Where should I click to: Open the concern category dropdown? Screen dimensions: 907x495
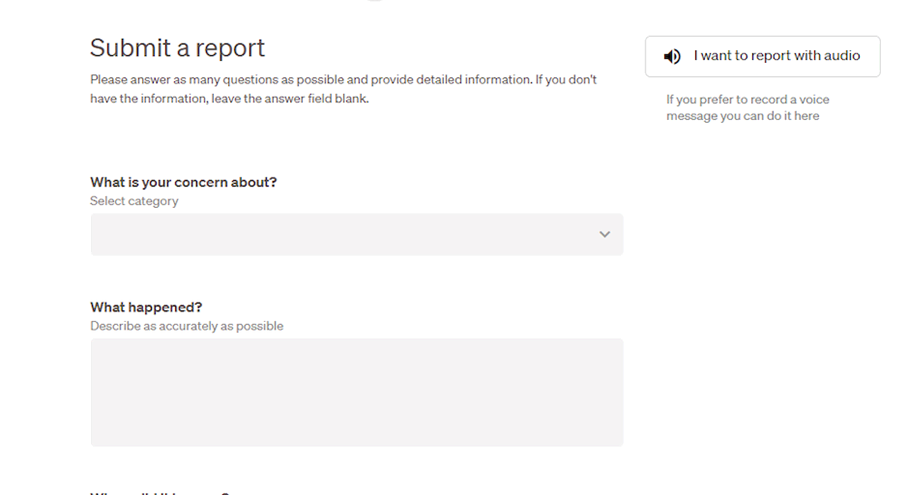pos(357,234)
